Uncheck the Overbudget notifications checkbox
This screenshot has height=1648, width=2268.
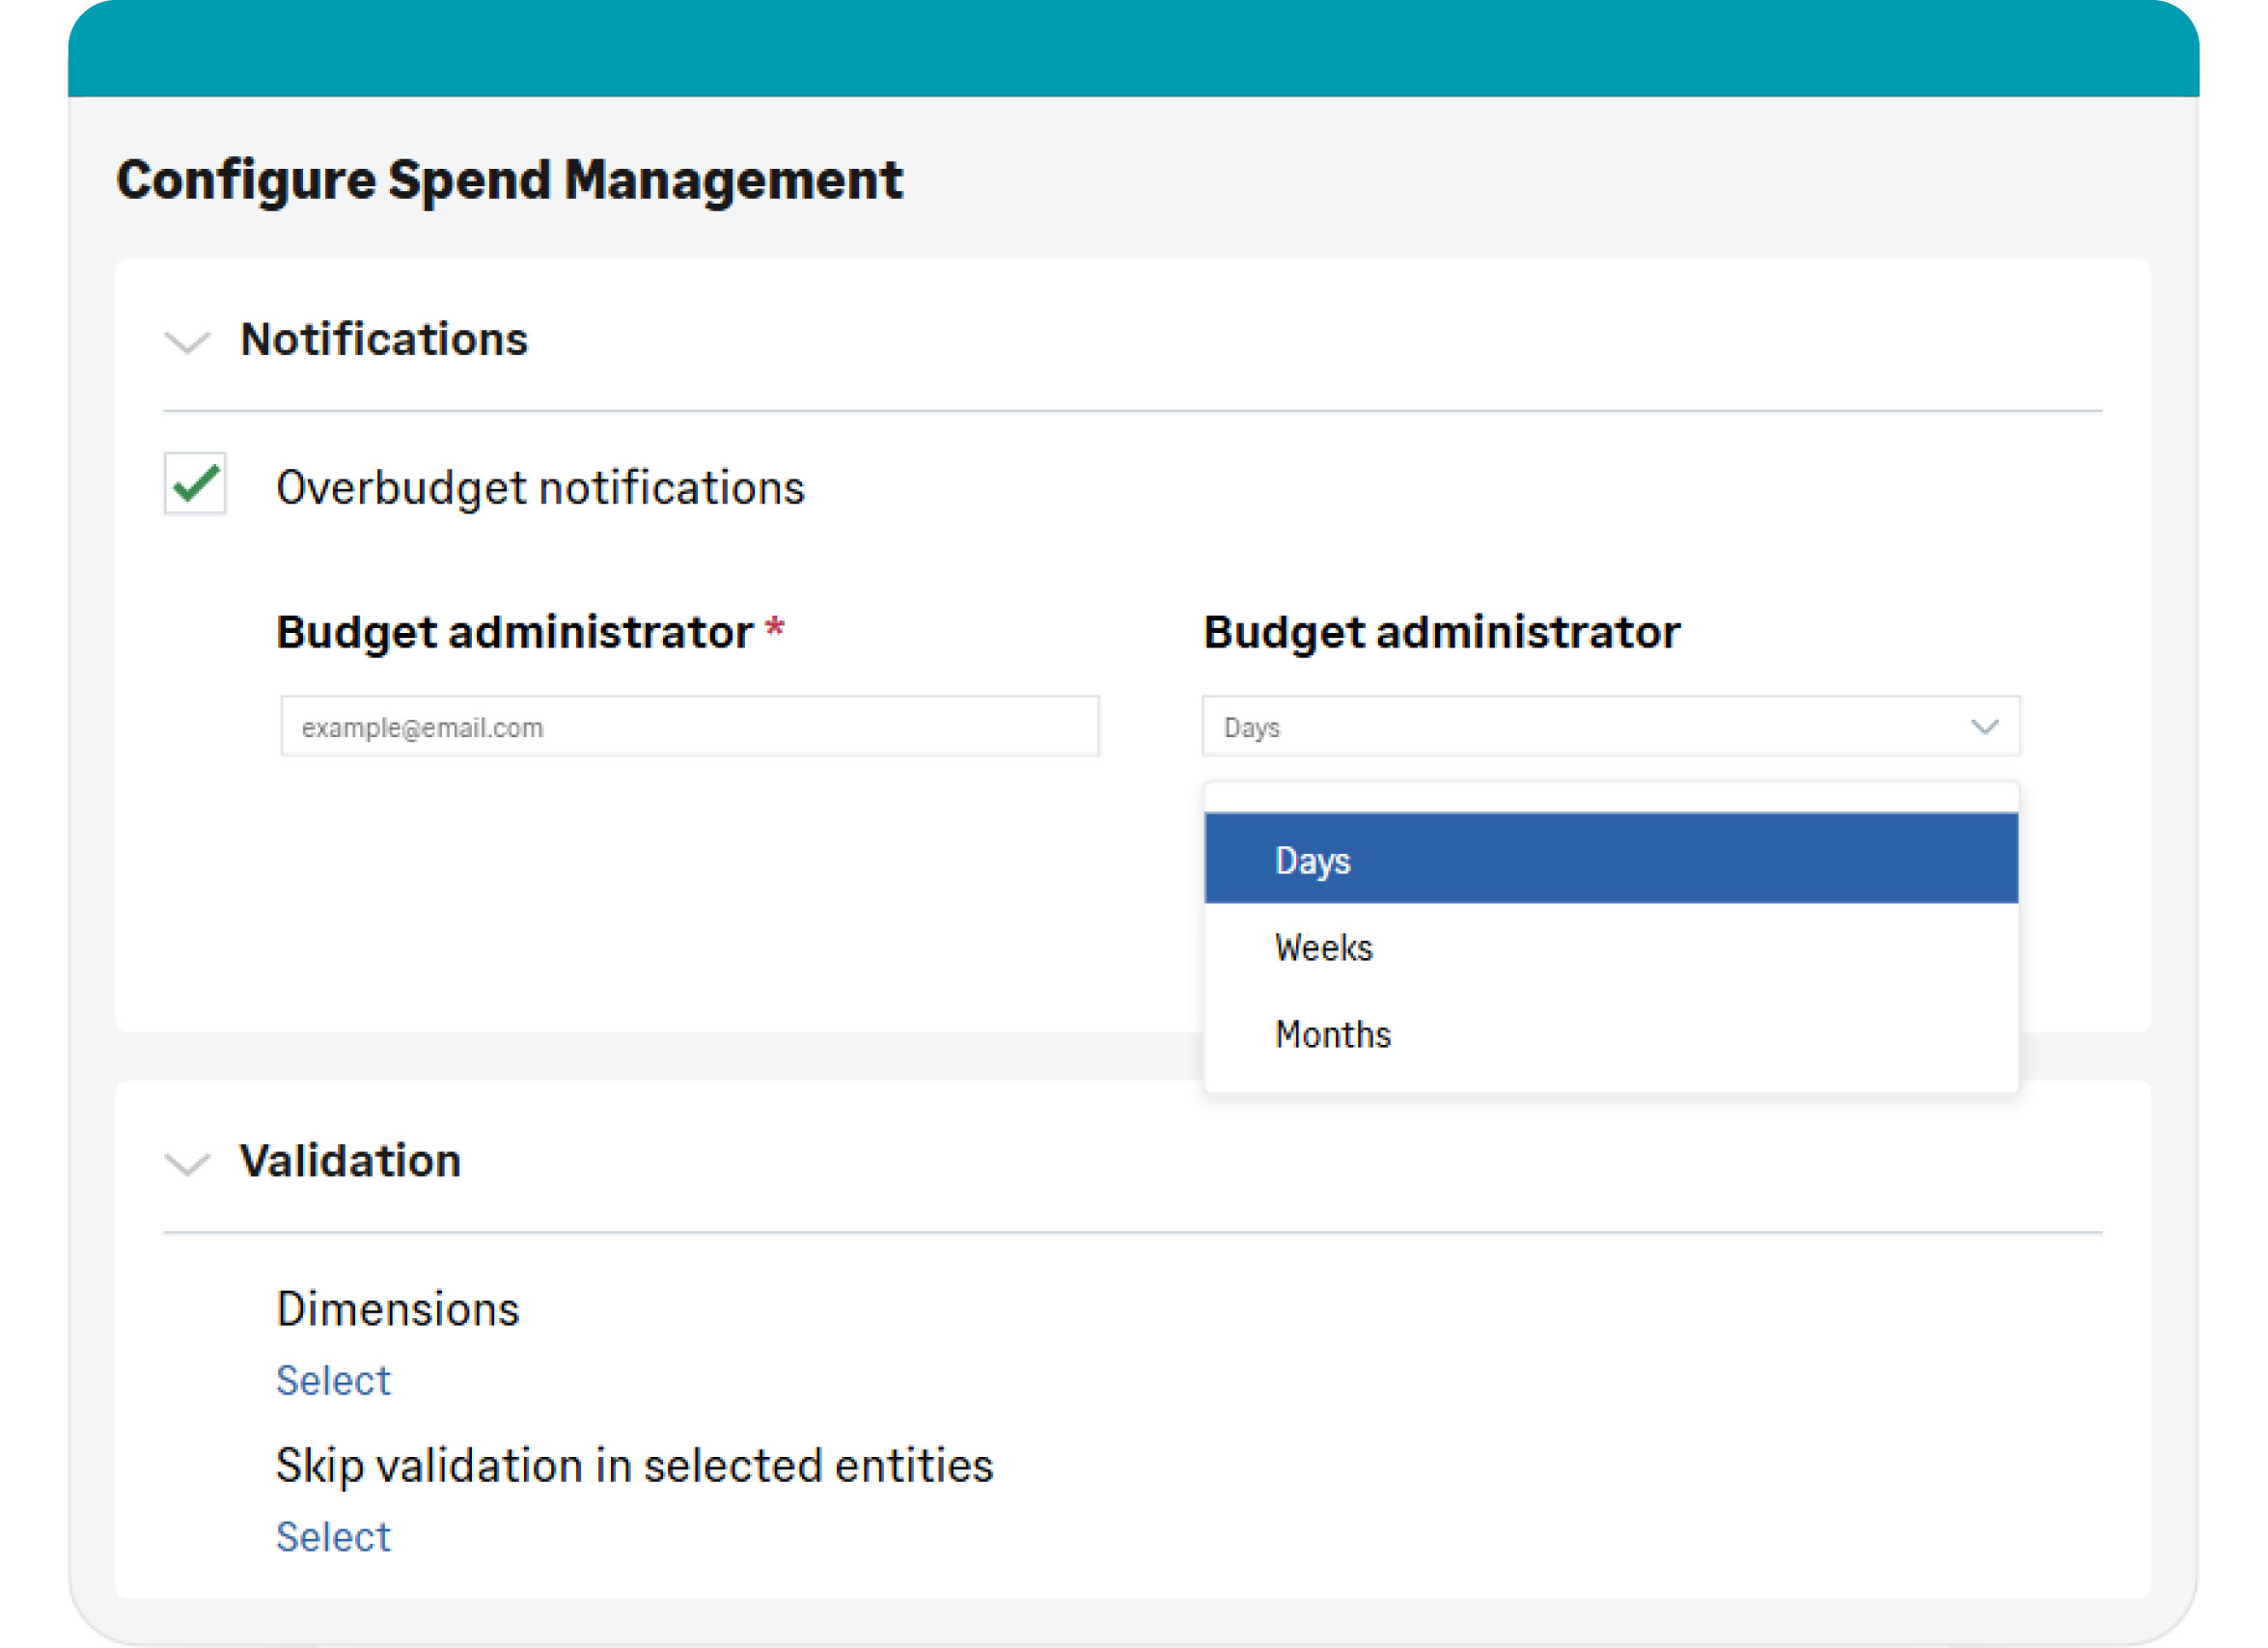[195, 485]
